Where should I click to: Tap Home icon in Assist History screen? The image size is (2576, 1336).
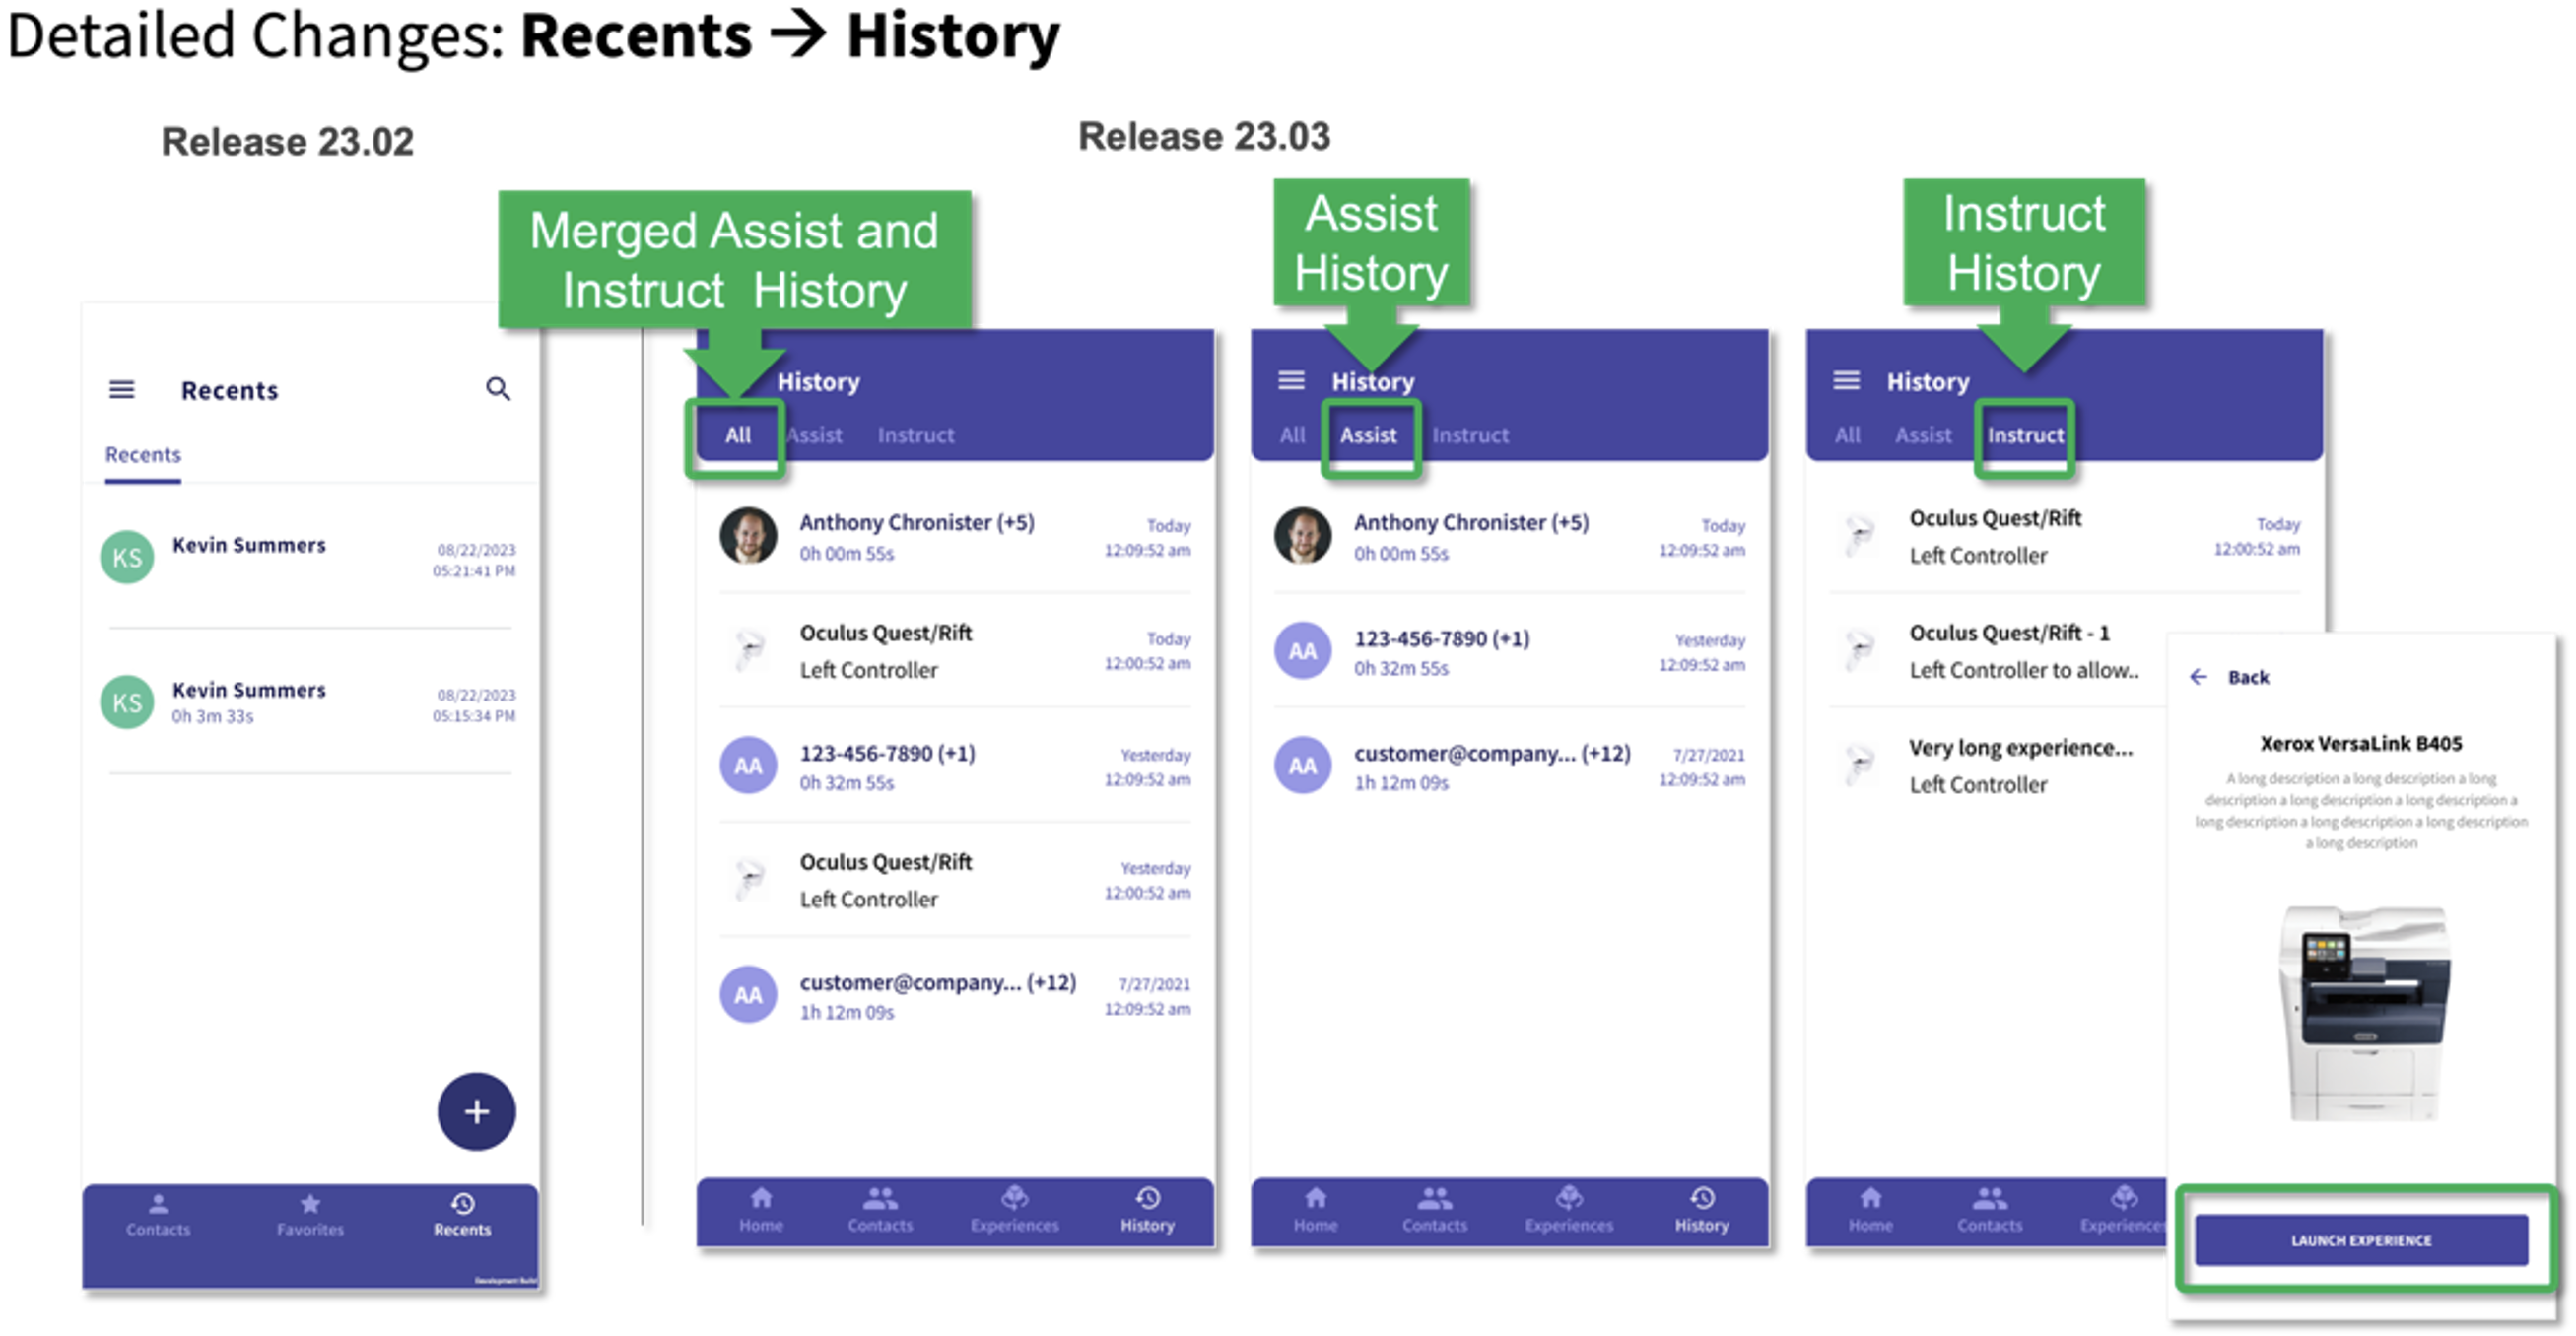tap(1315, 1199)
